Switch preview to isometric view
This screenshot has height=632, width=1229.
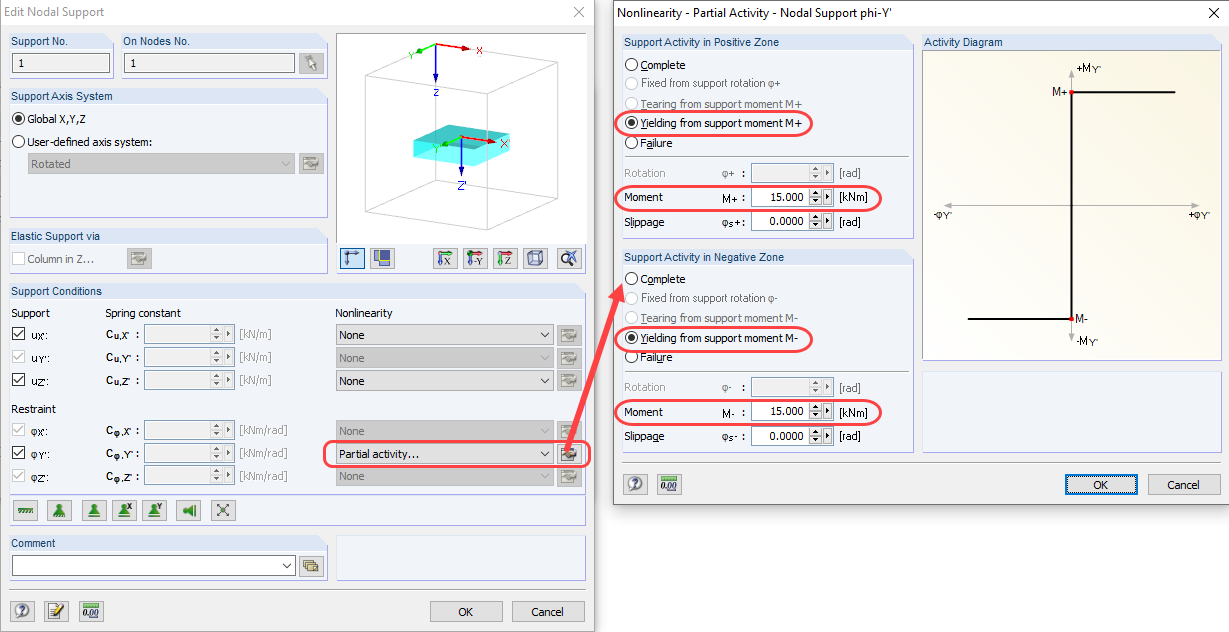click(535, 258)
